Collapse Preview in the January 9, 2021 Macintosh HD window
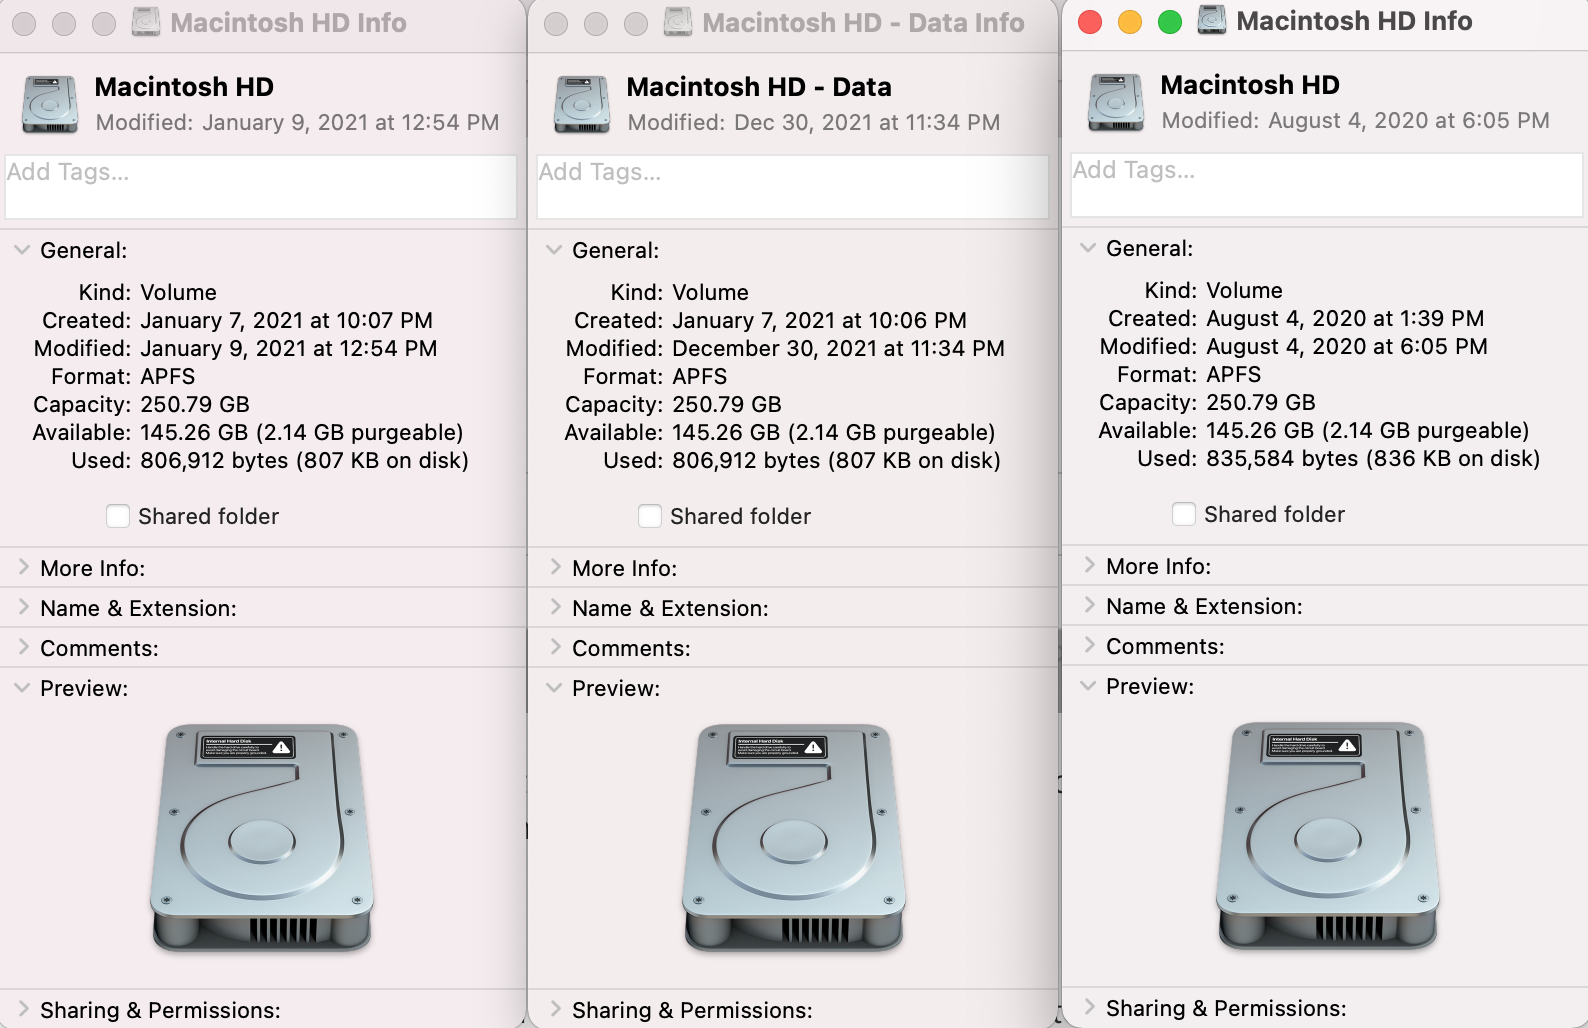 22,688
